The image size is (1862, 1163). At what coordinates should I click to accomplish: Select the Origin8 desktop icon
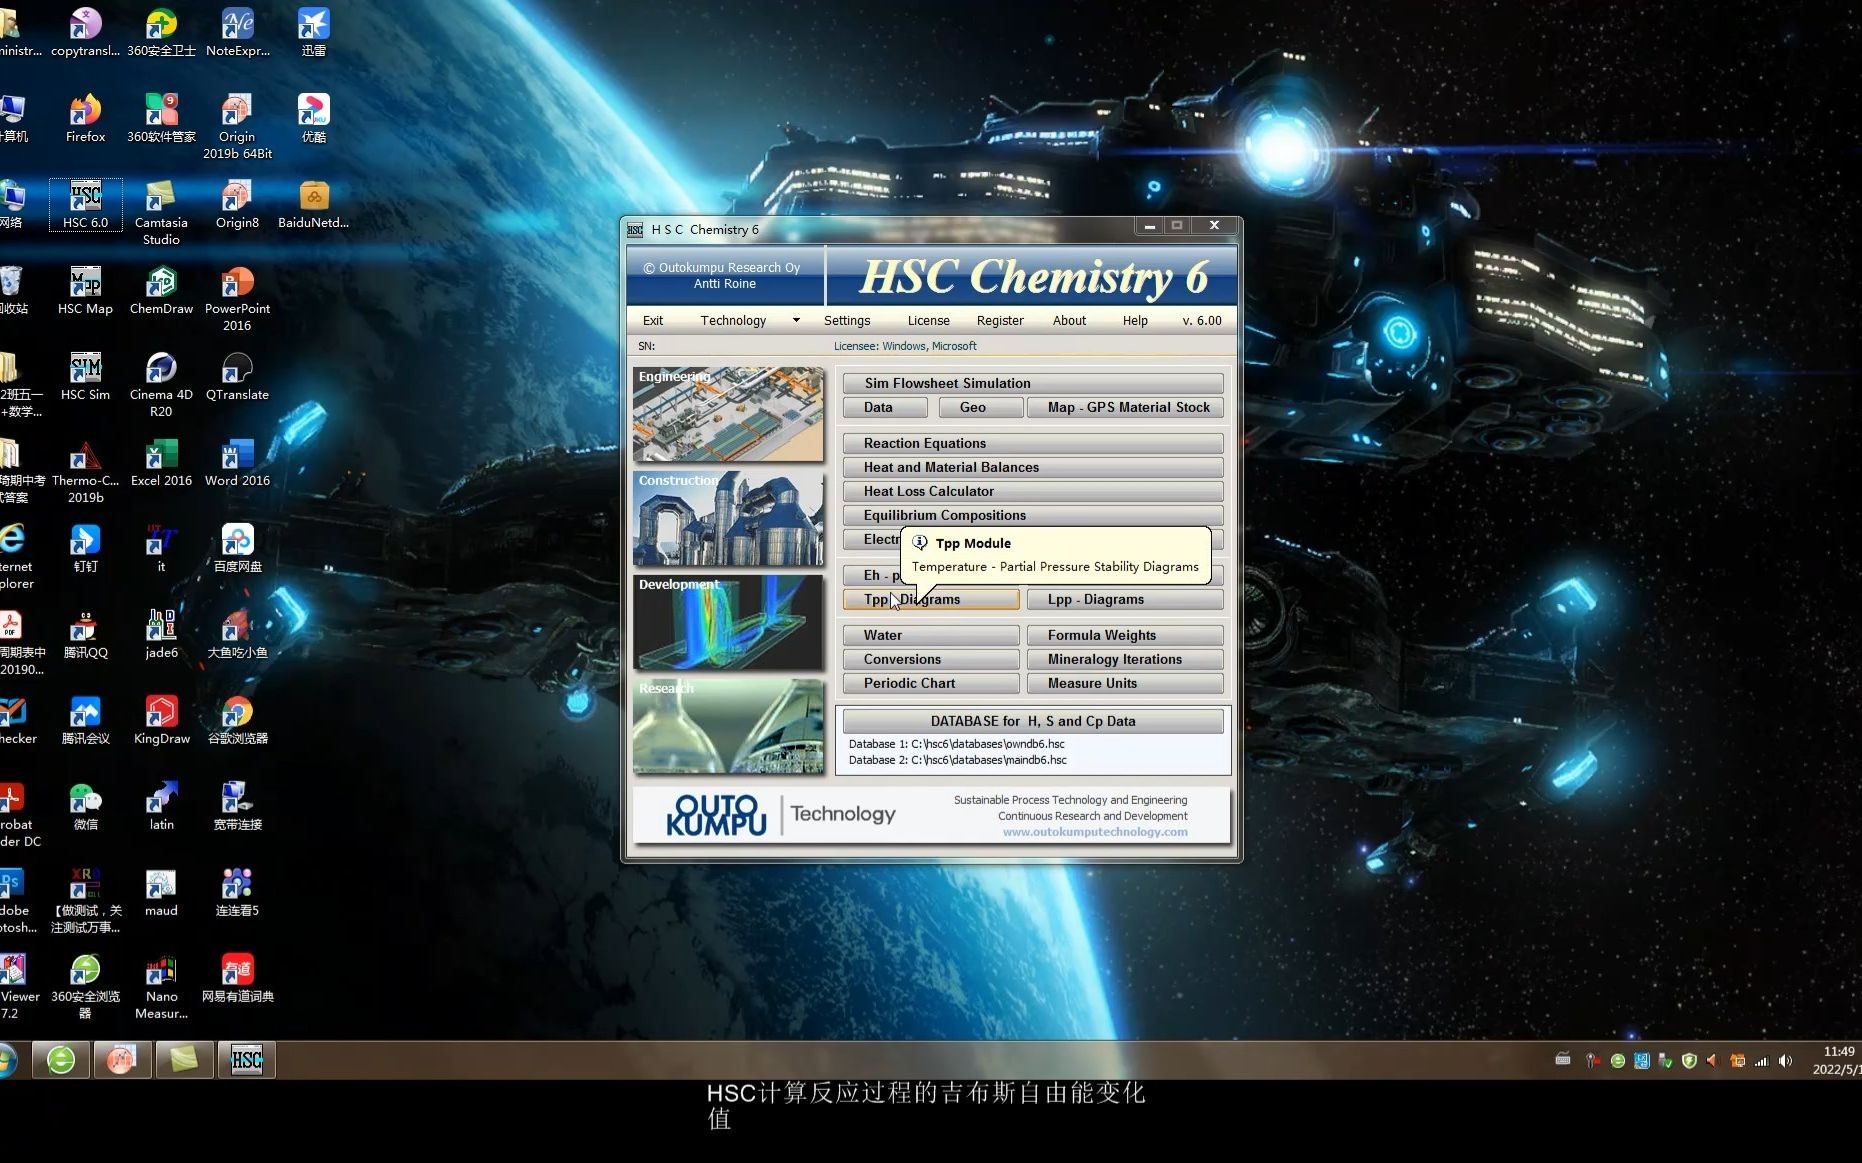(237, 205)
